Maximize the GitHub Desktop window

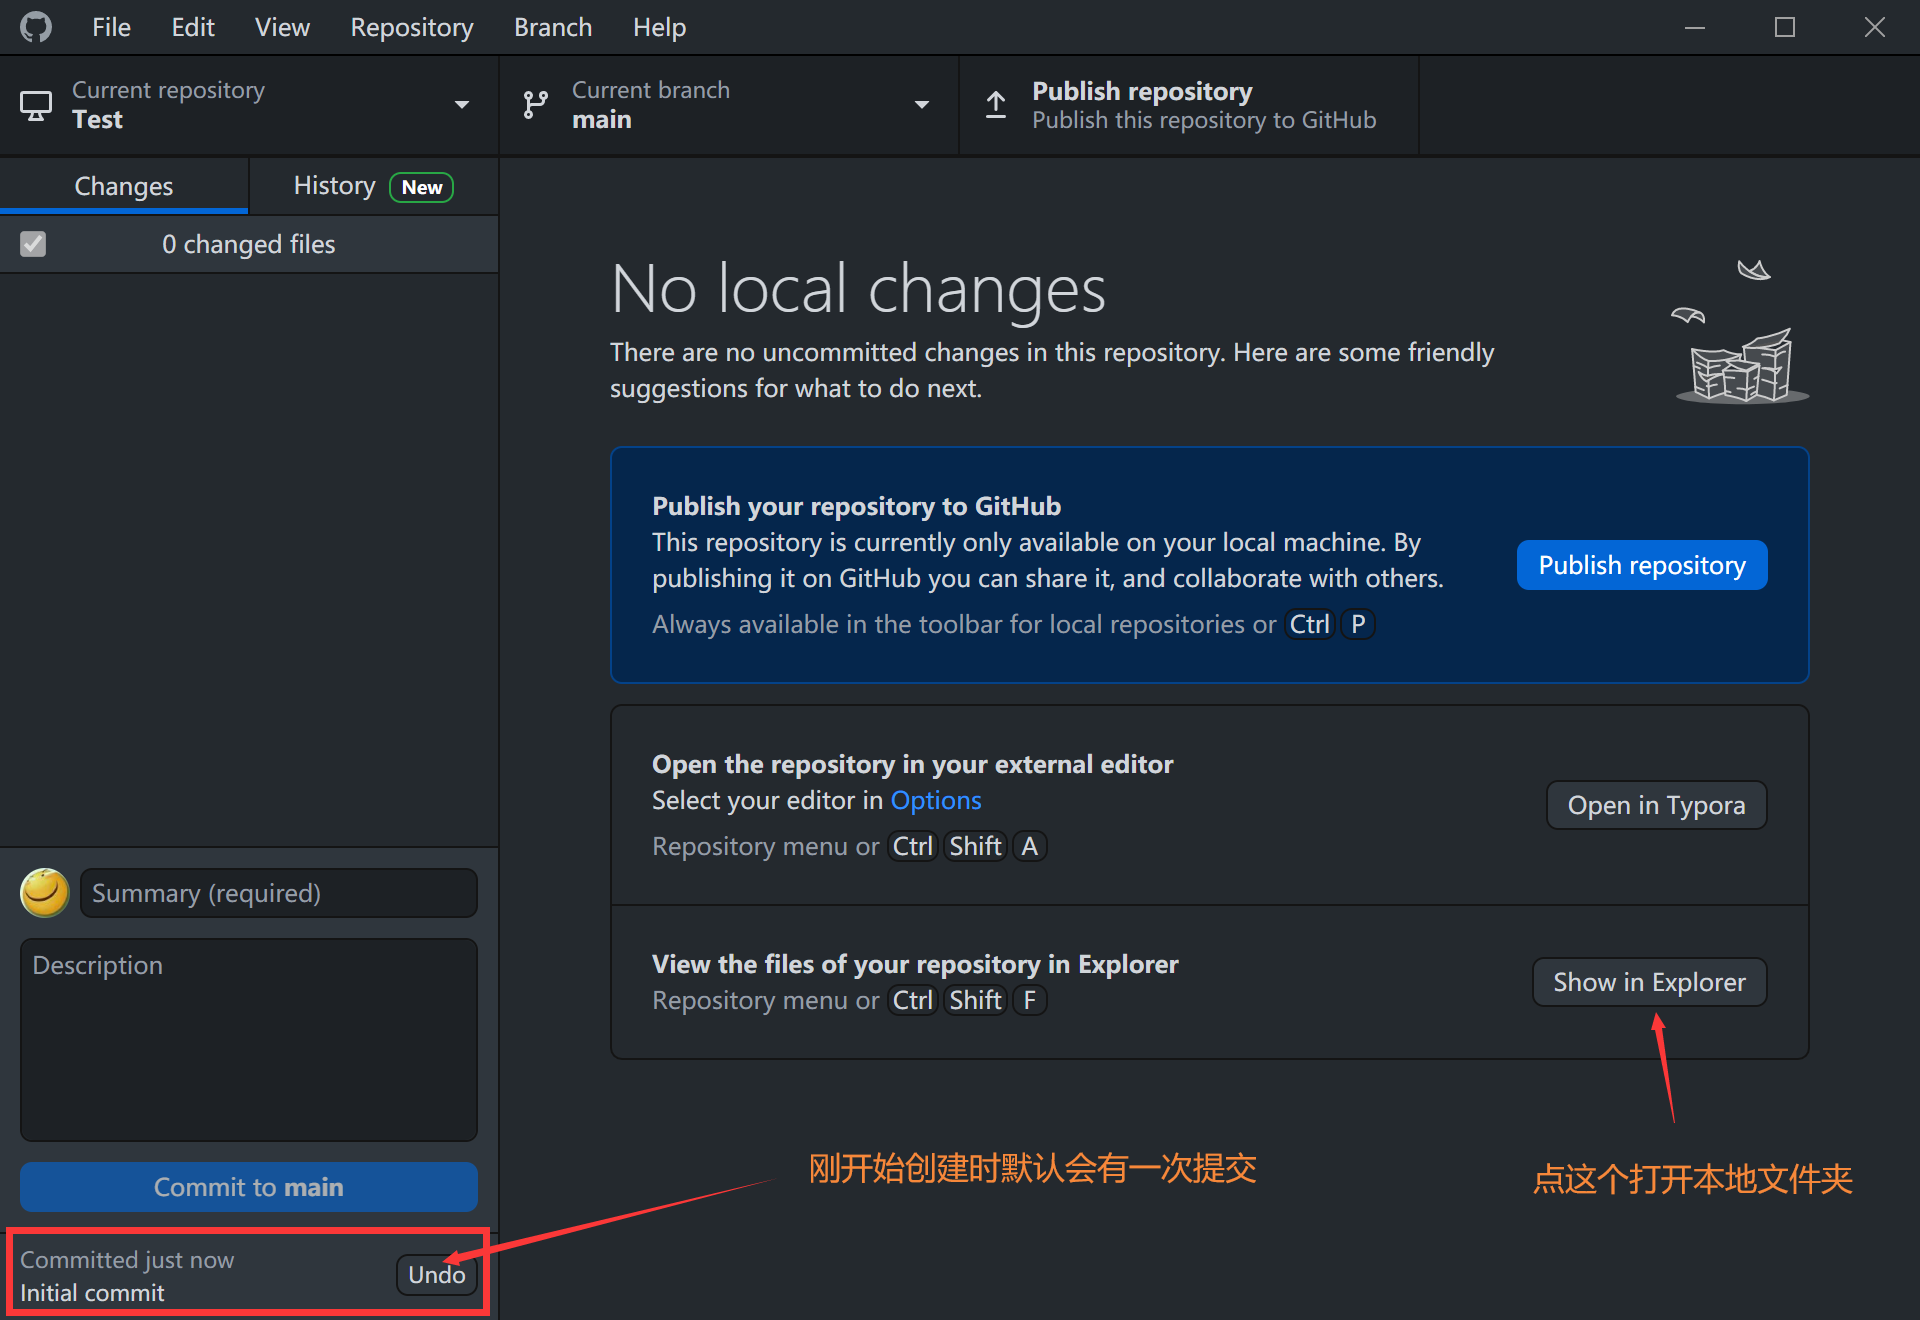click(1785, 27)
